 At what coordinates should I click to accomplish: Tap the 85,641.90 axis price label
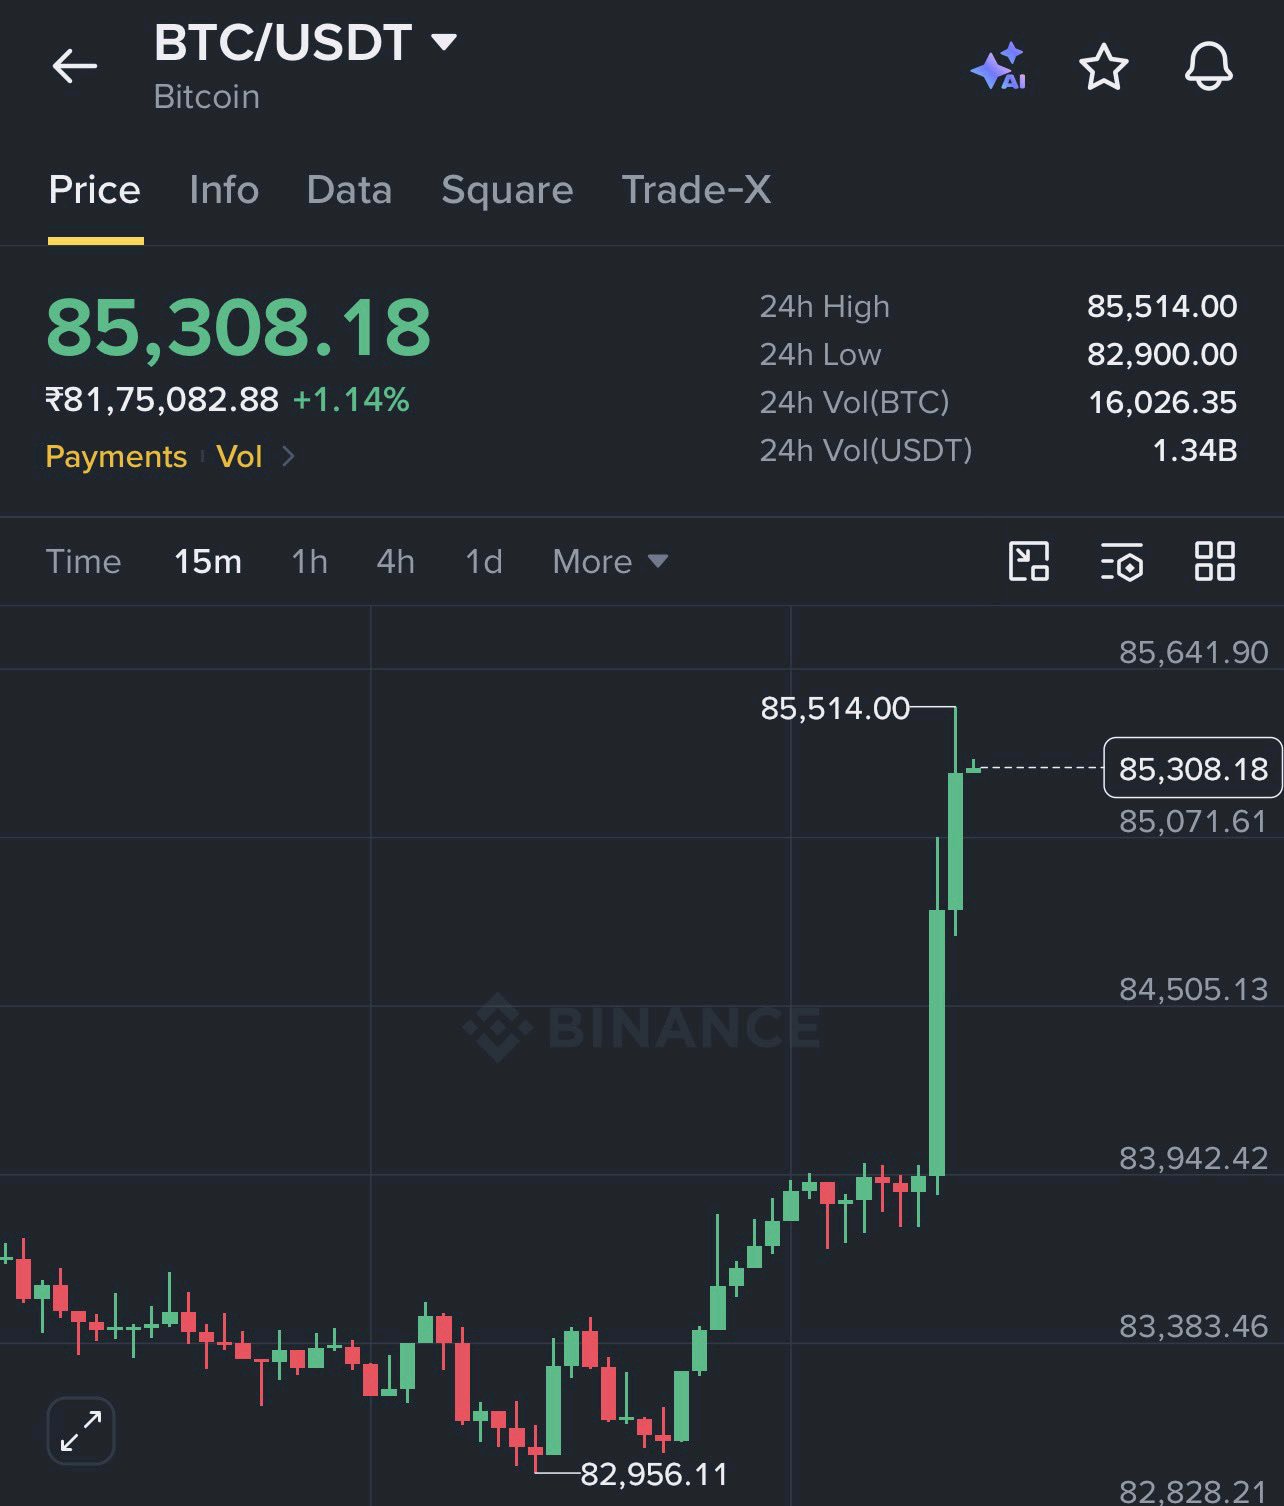(1193, 652)
